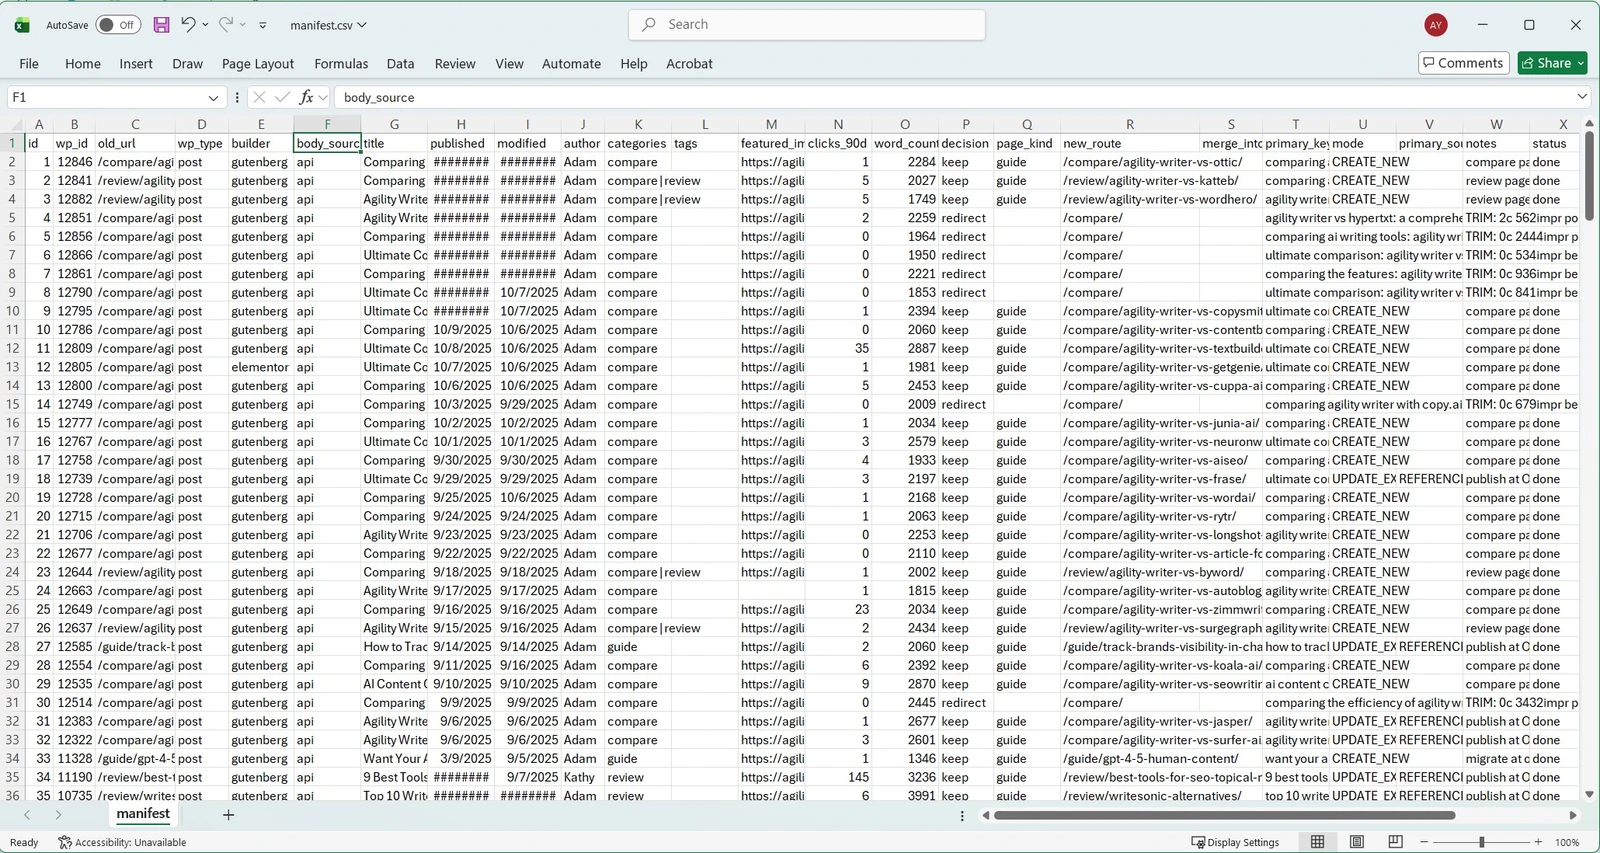The image size is (1600, 853).
Task: Select column F header
Action: tap(327, 125)
